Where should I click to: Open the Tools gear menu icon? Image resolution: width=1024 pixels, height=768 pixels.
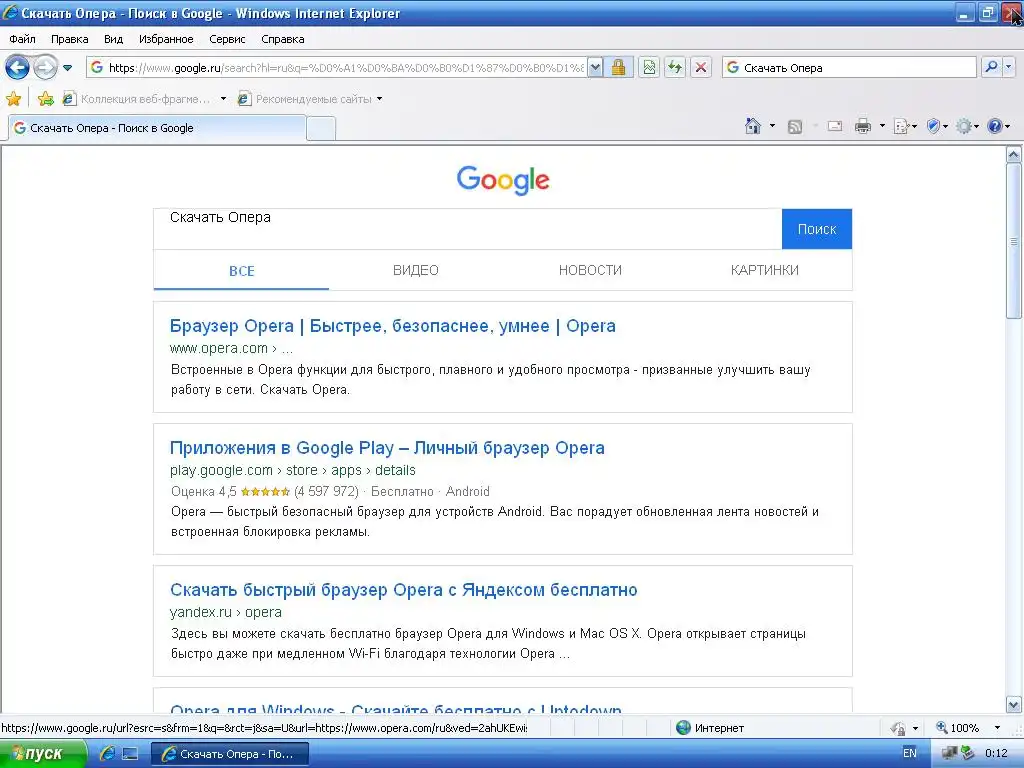click(x=967, y=126)
